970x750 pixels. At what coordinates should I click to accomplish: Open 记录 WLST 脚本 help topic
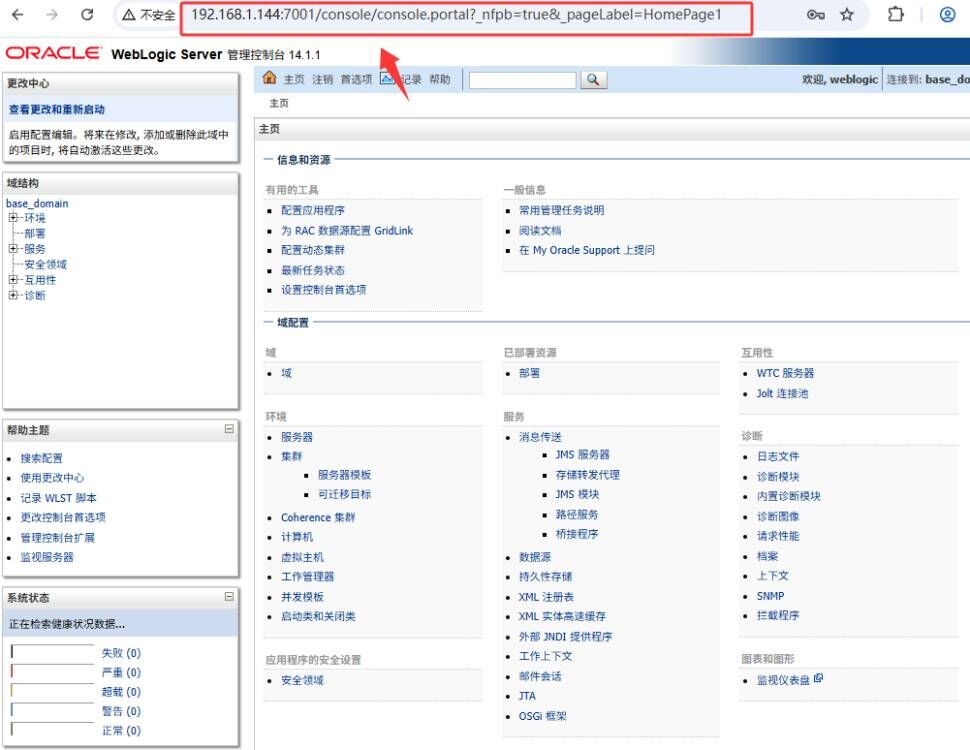[x=59, y=498]
